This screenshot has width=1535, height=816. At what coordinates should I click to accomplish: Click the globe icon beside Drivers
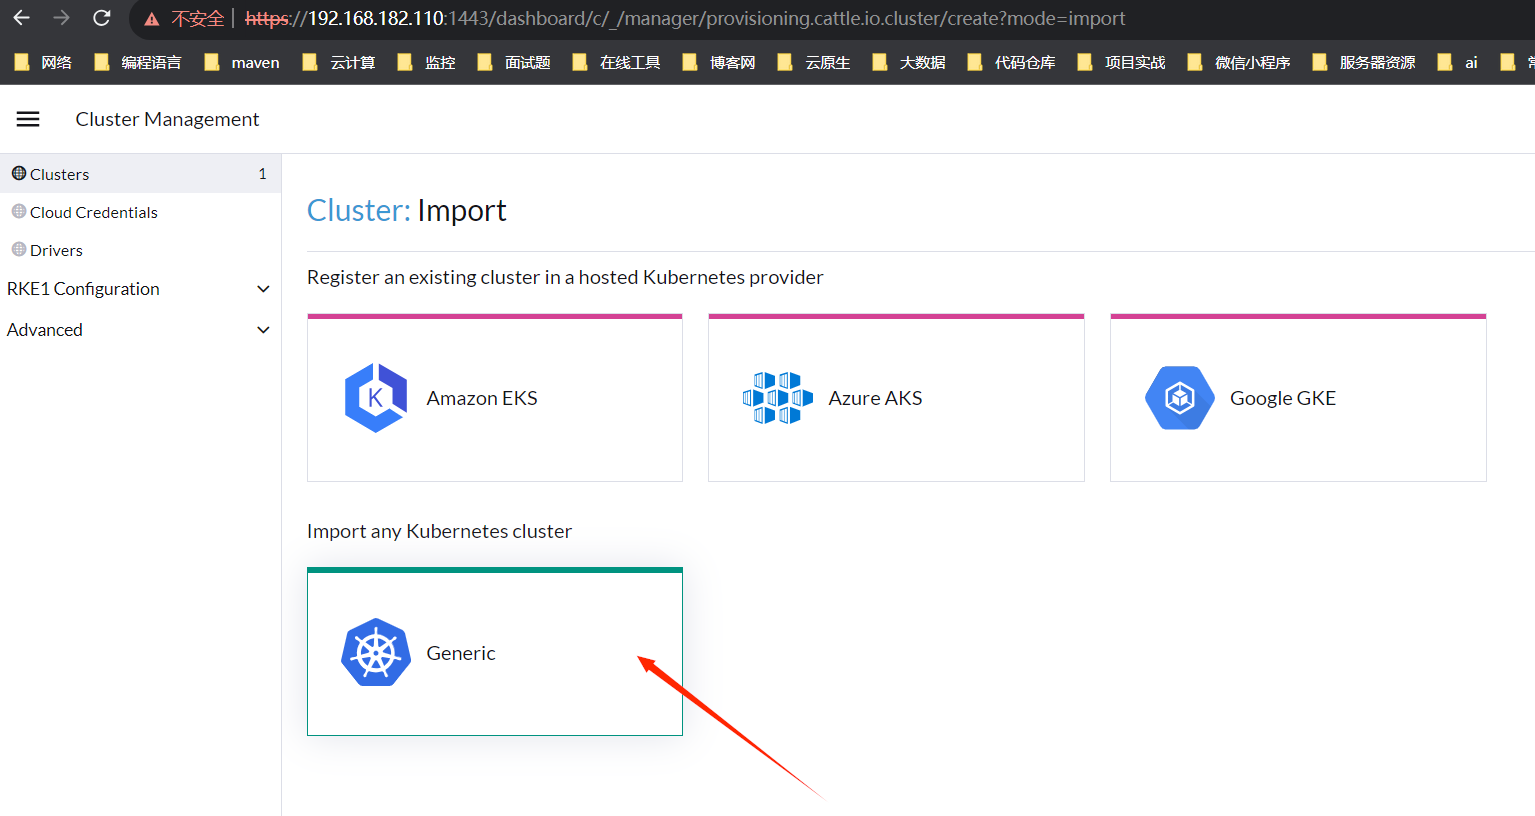click(x=19, y=249)
